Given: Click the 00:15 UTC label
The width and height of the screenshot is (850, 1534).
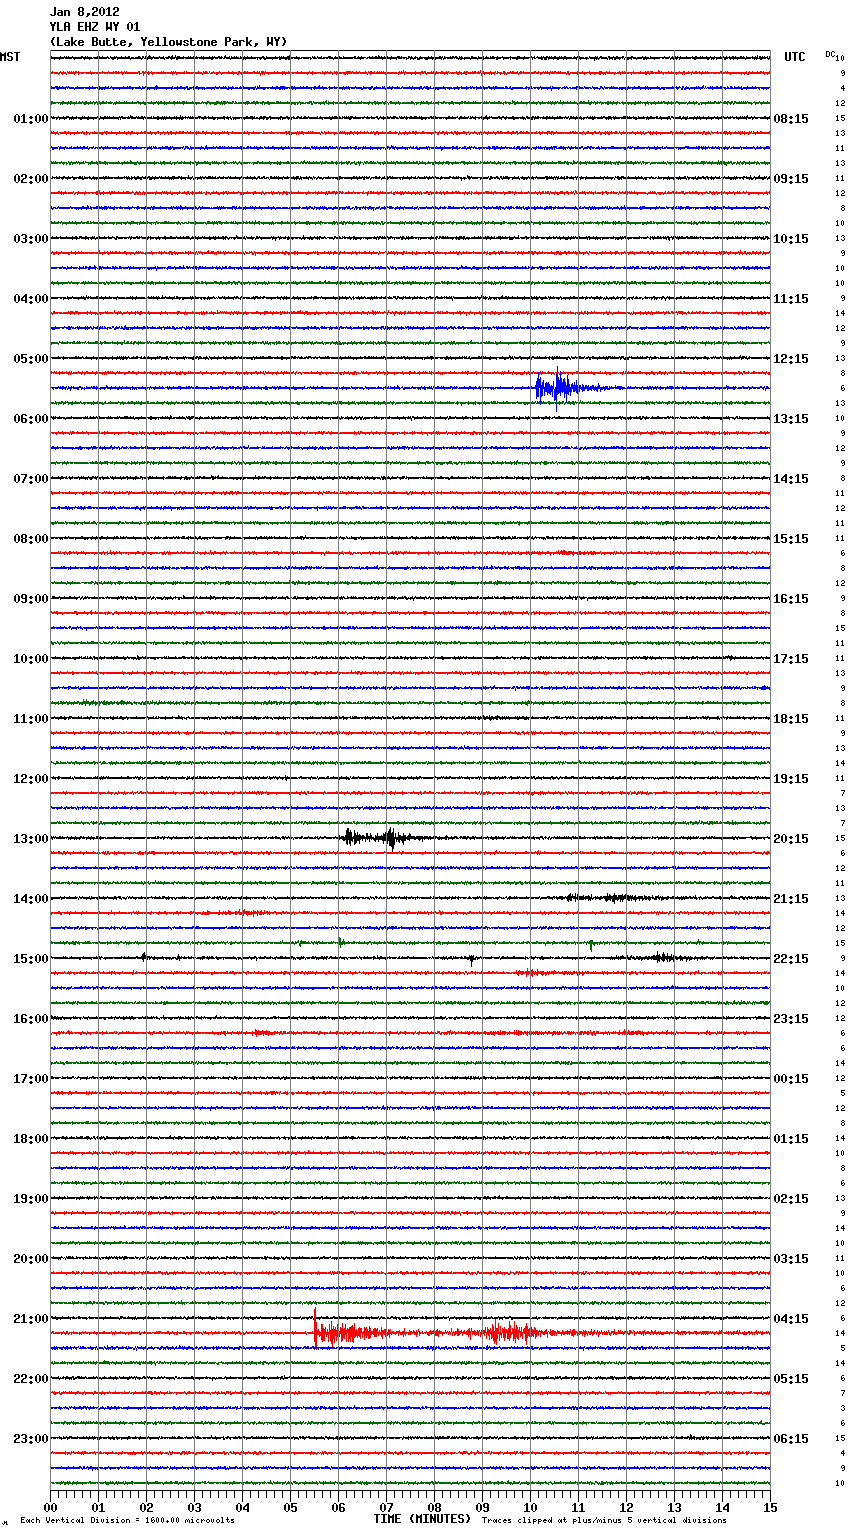Looking at the screenshot, I should click(791, 1079).
